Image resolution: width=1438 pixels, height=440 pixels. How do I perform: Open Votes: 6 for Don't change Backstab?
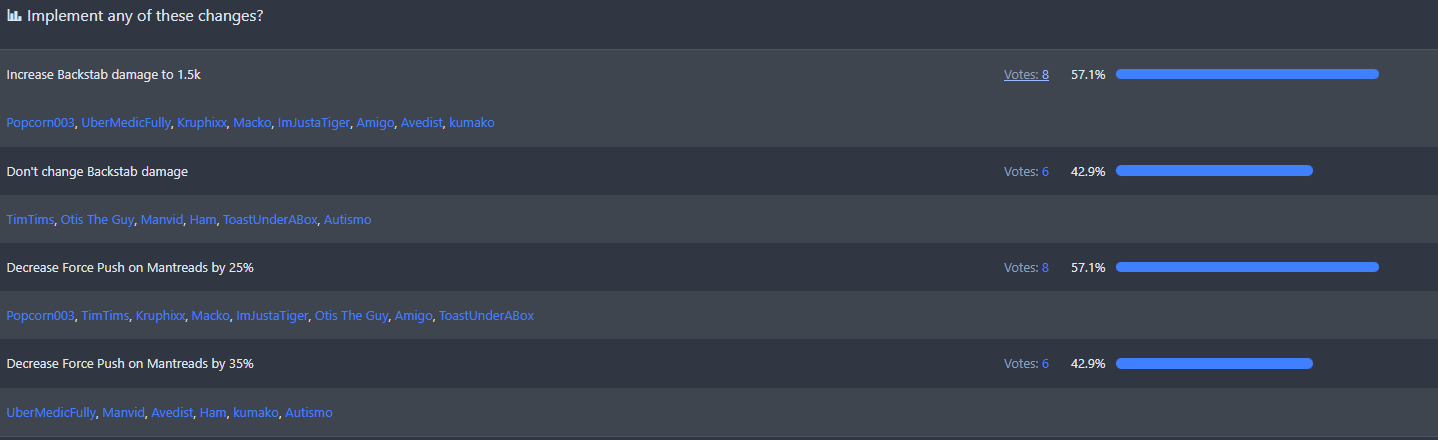[1026, 172]
